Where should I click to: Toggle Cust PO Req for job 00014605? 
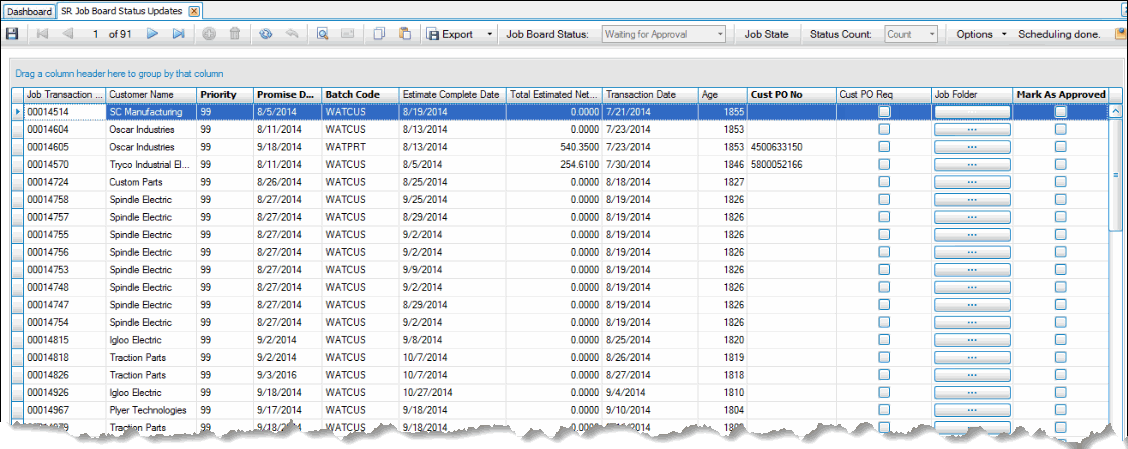(x=884, y=147)
